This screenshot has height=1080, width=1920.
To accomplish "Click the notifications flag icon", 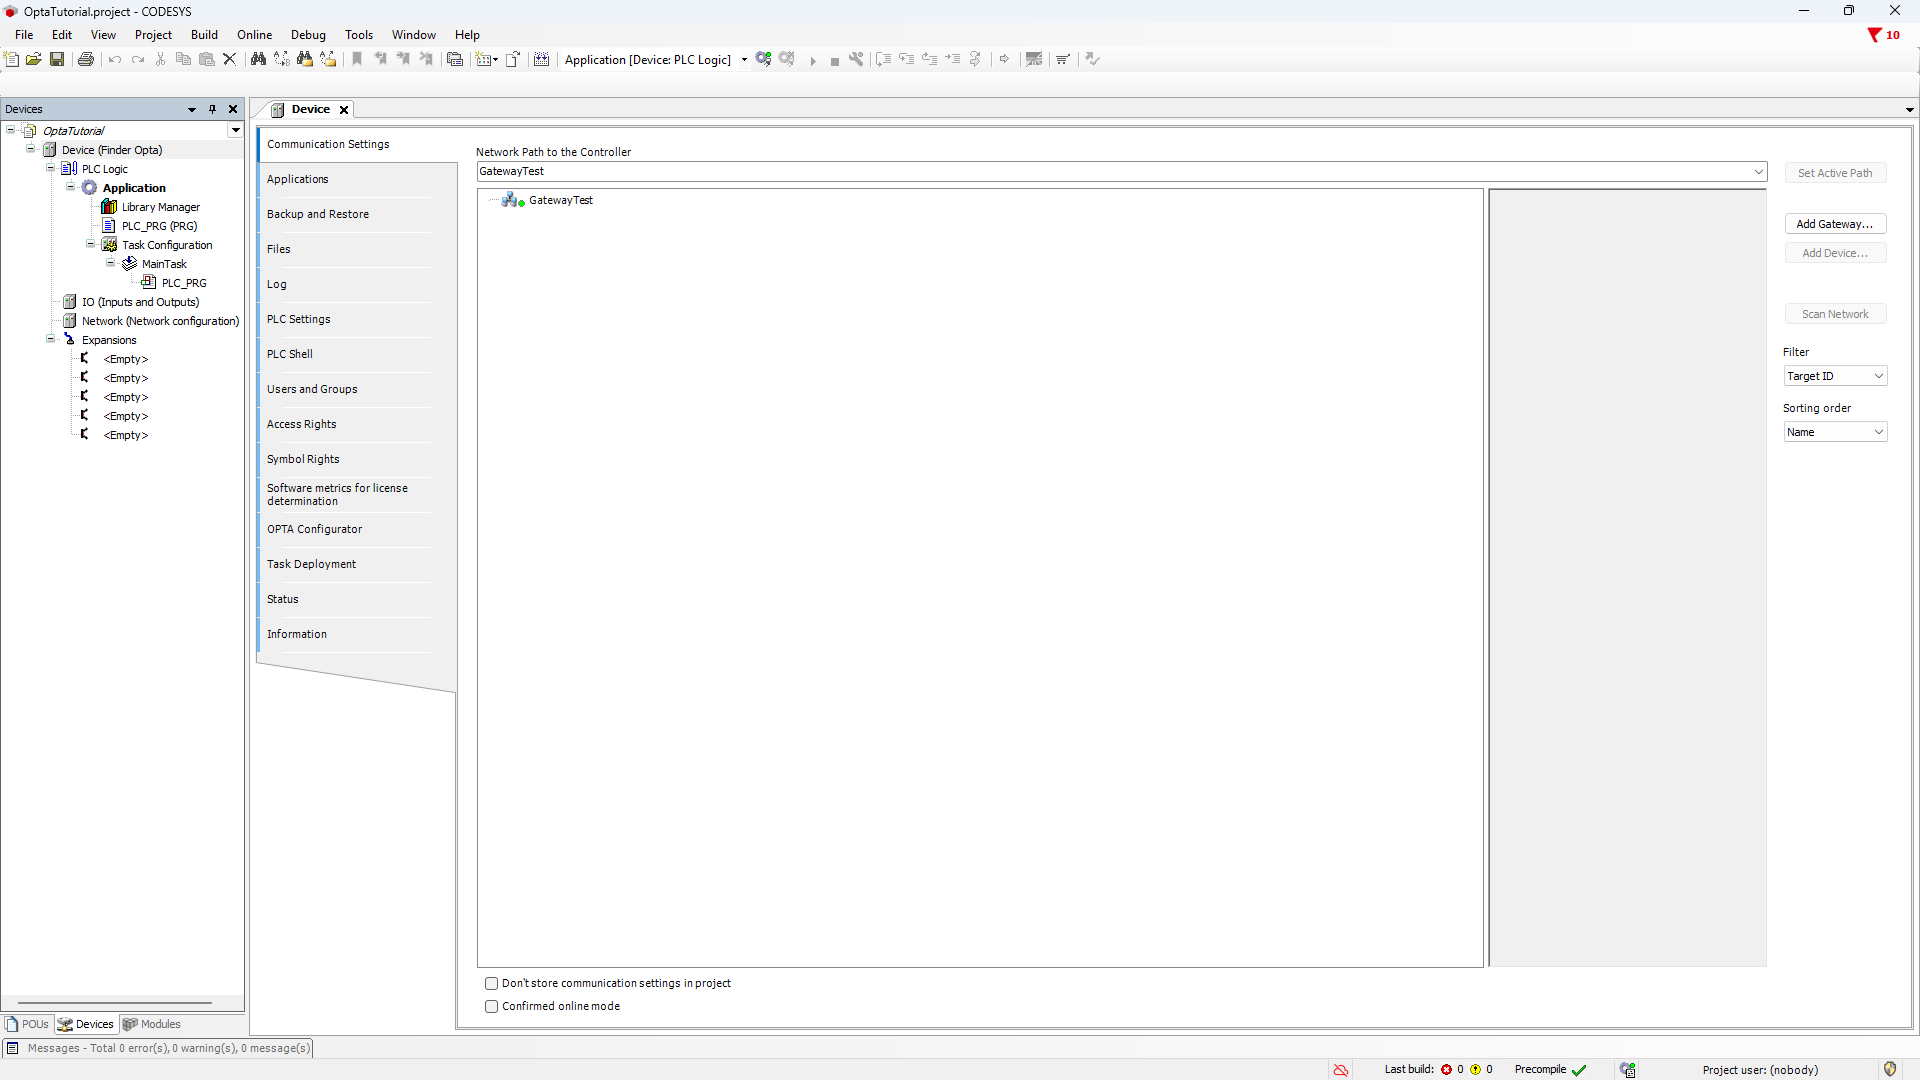I will pyautogui.click(x=1874, y=35).
